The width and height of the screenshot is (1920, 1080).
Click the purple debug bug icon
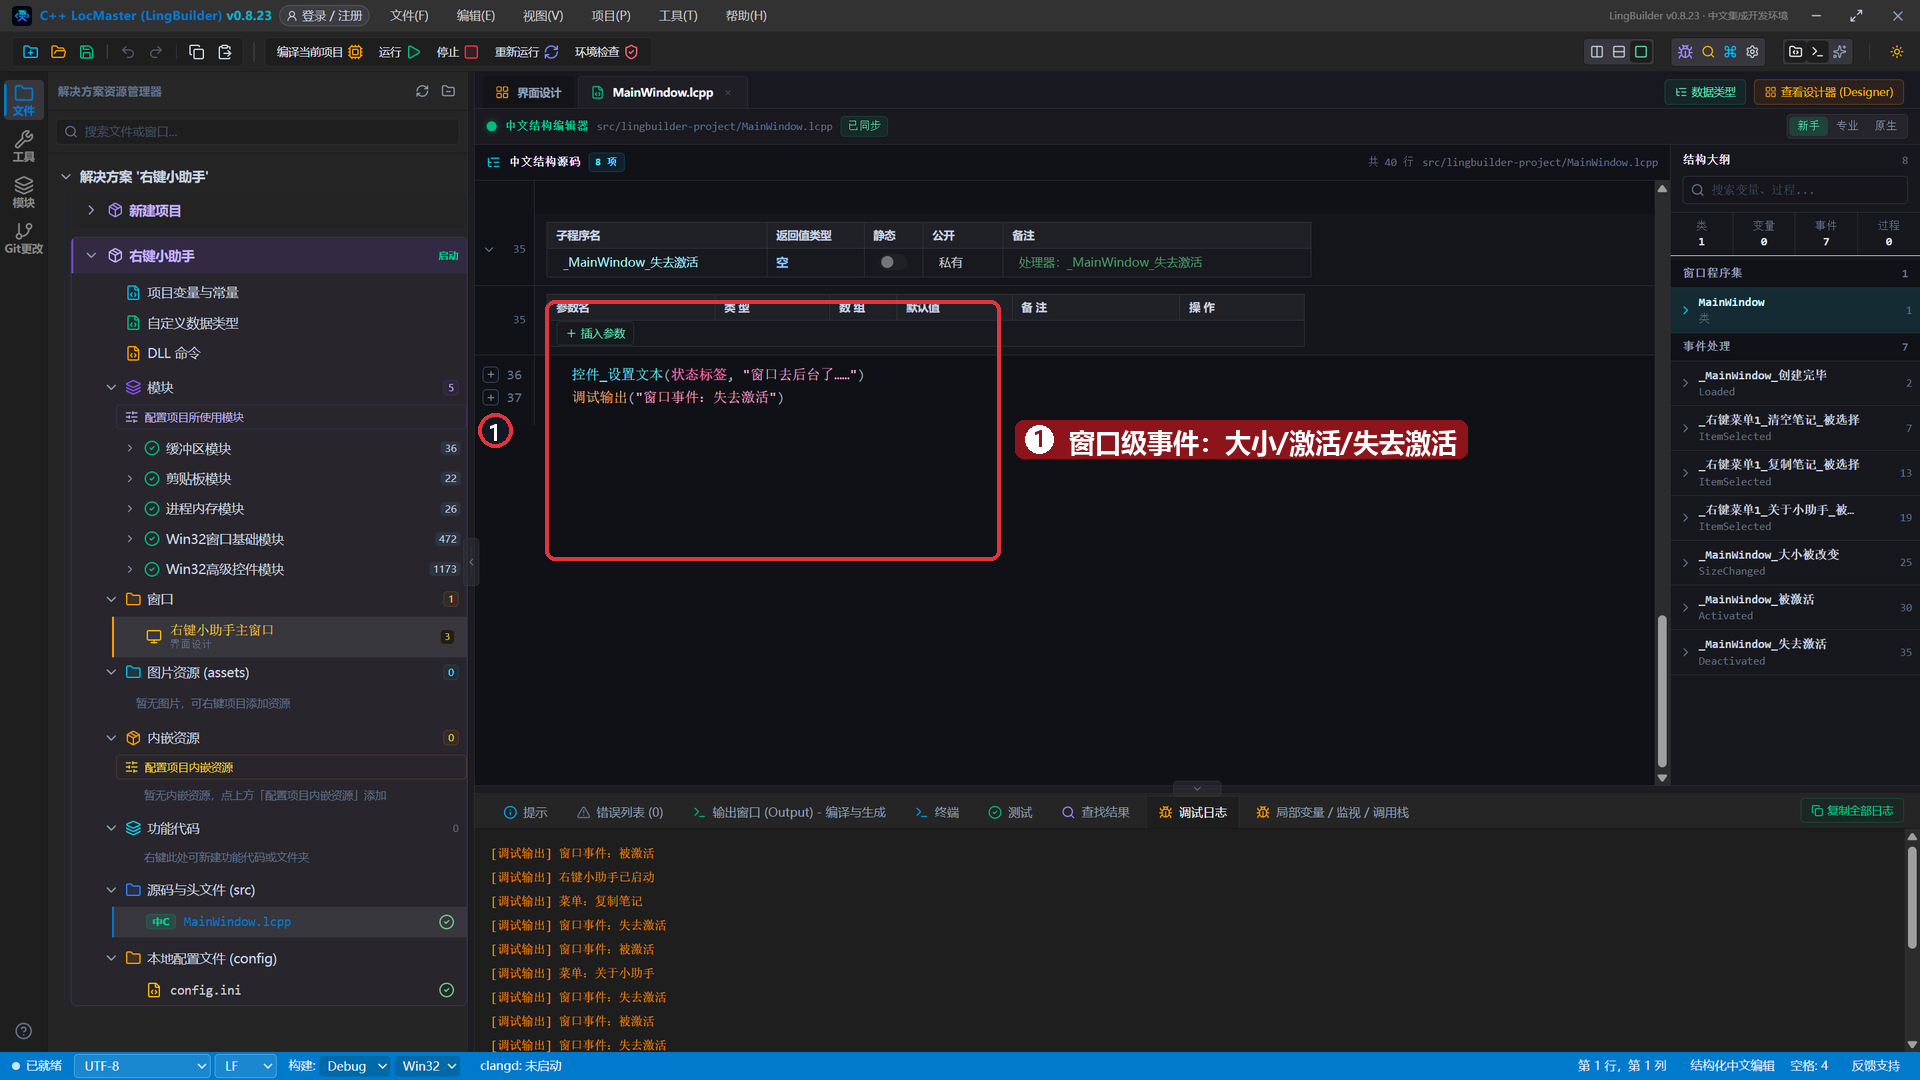[x=1685, y=52]
